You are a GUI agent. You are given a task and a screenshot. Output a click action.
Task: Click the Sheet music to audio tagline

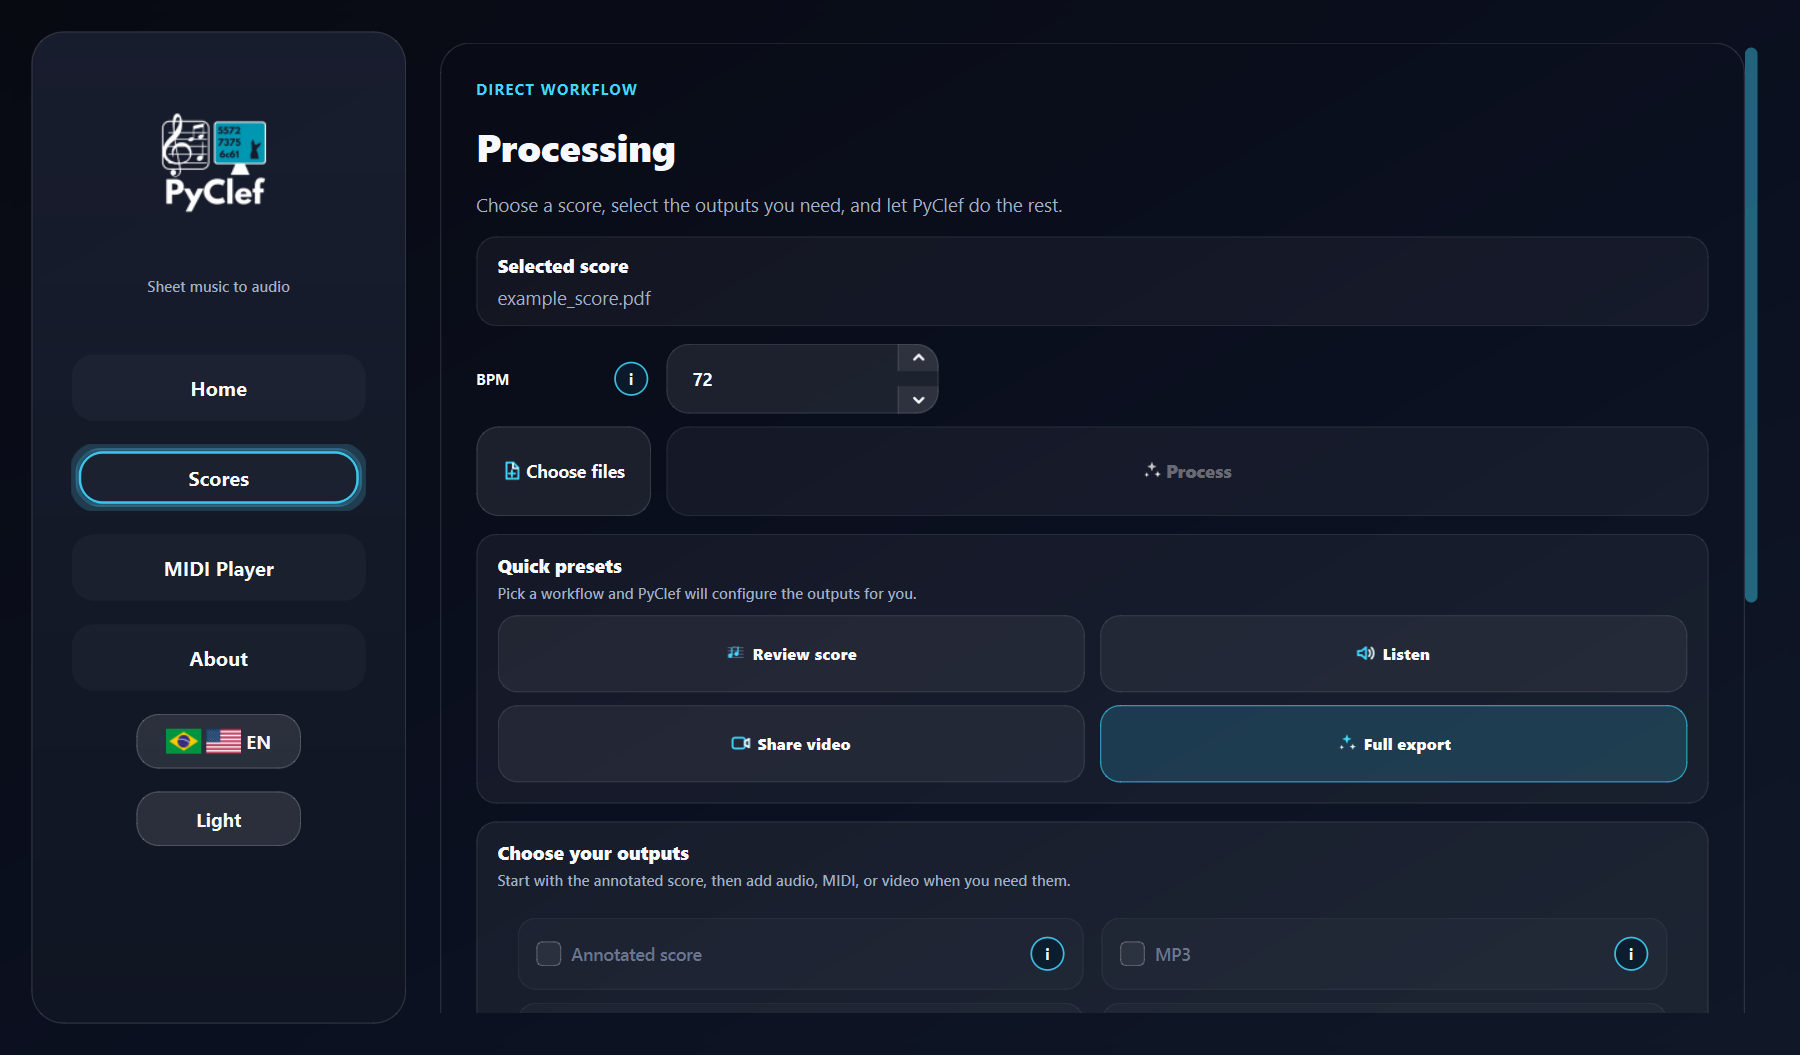click(x=218, y=287)
